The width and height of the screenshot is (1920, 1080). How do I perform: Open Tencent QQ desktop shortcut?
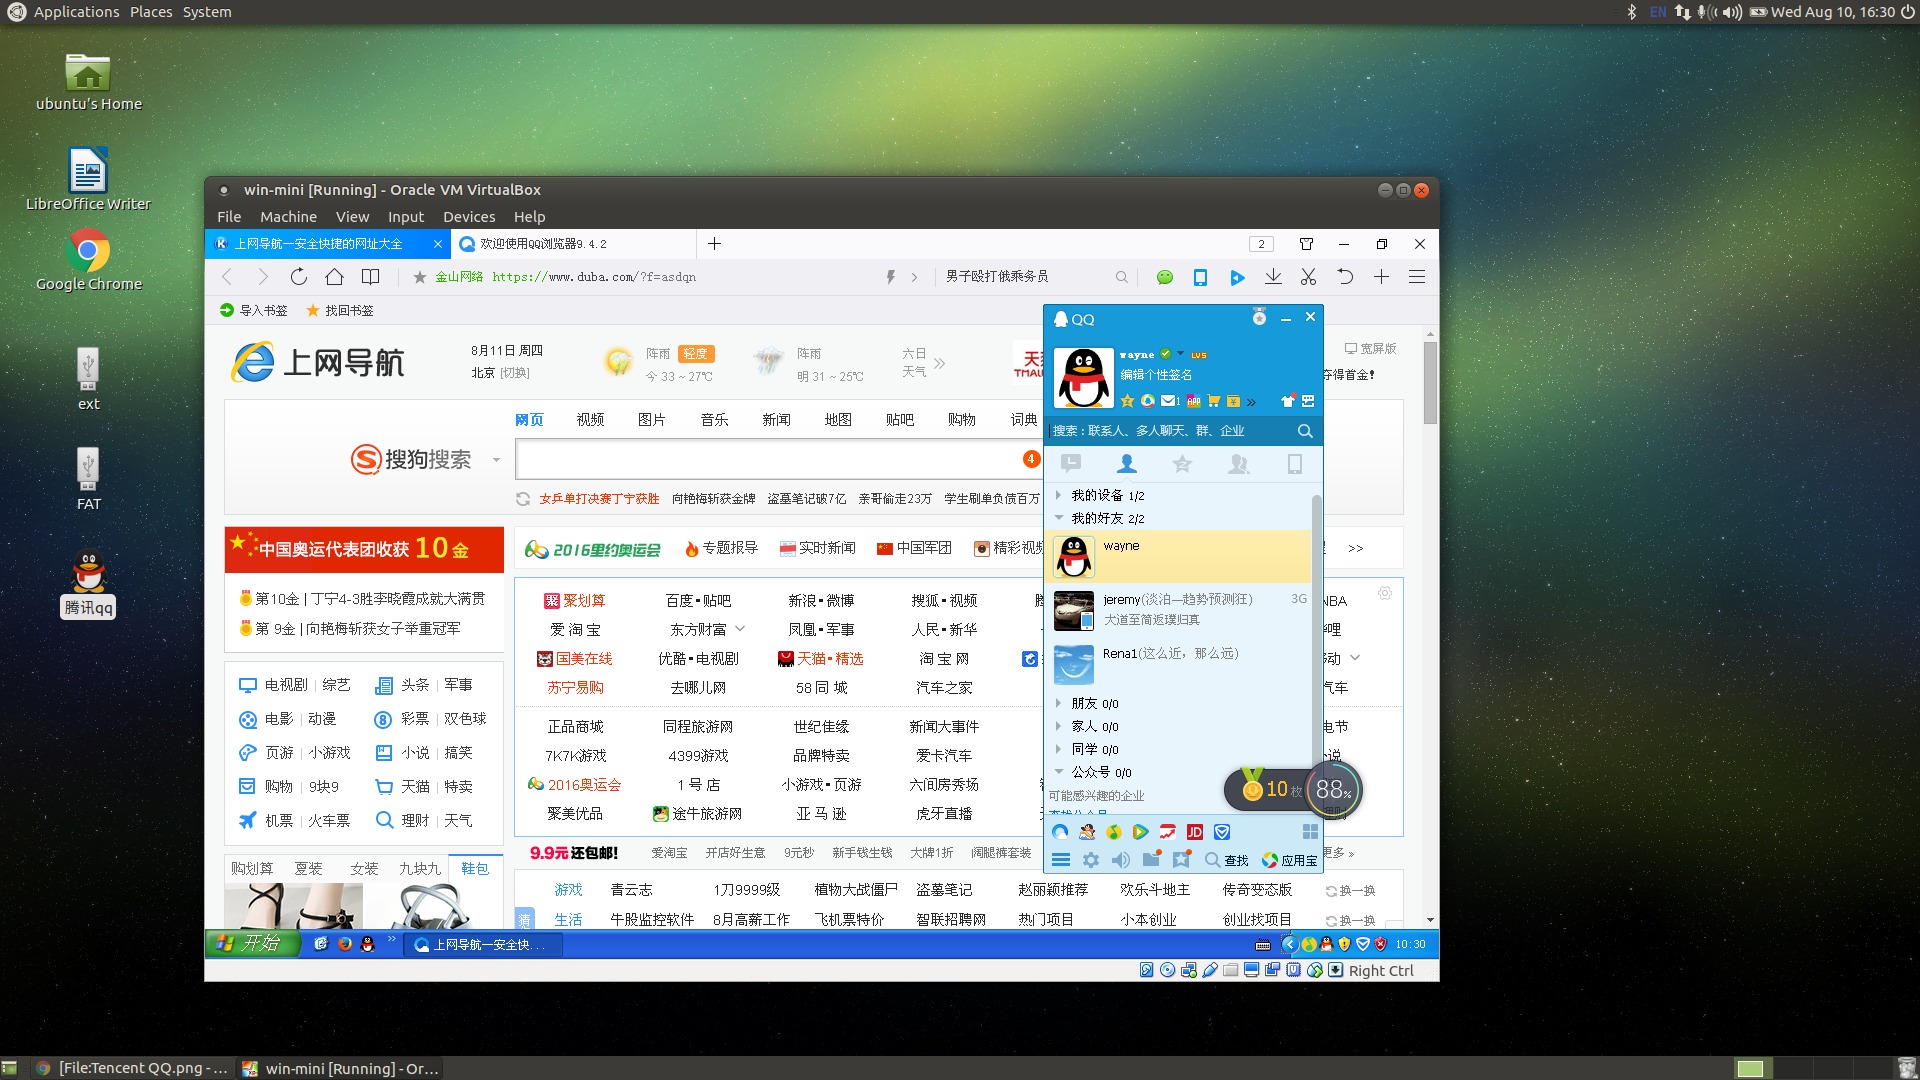tap(89, 583)
